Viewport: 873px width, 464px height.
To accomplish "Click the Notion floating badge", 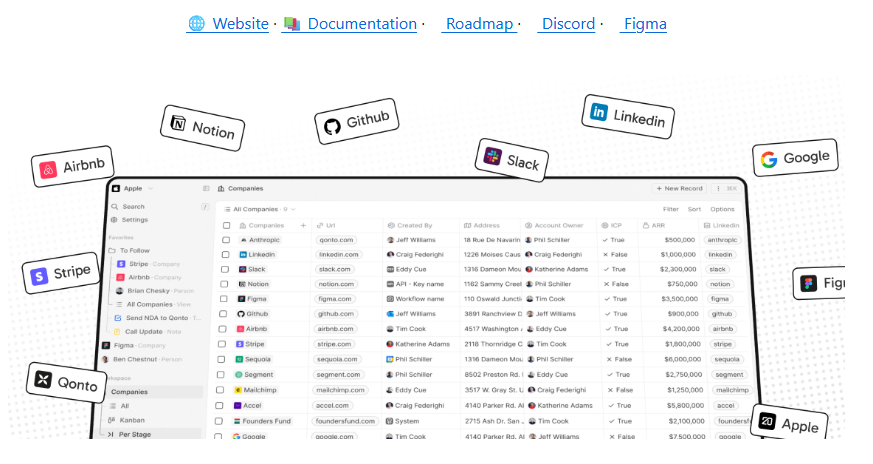I will click(x=203, y=128).
